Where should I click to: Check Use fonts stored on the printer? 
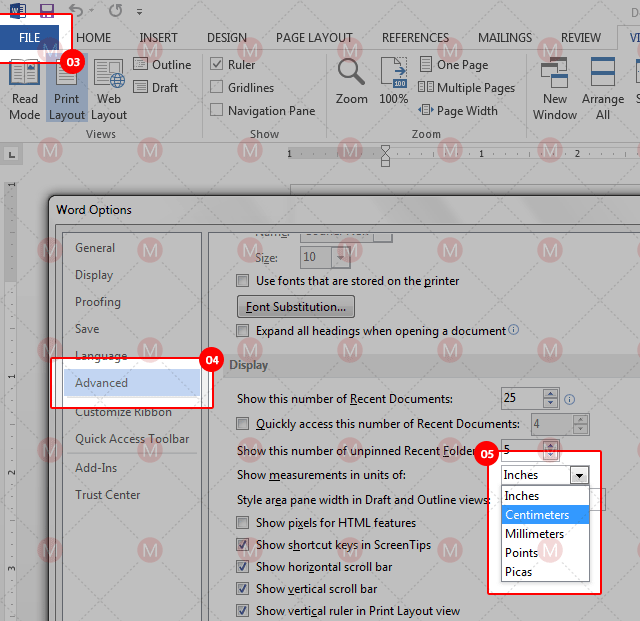[x=242, y=280]
